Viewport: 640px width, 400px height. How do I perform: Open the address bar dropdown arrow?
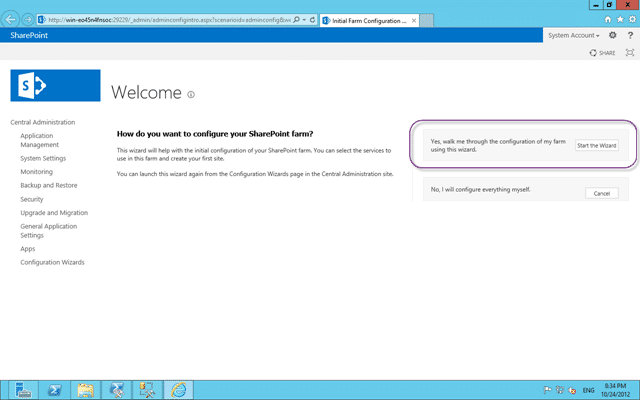[x=304, y=20]
